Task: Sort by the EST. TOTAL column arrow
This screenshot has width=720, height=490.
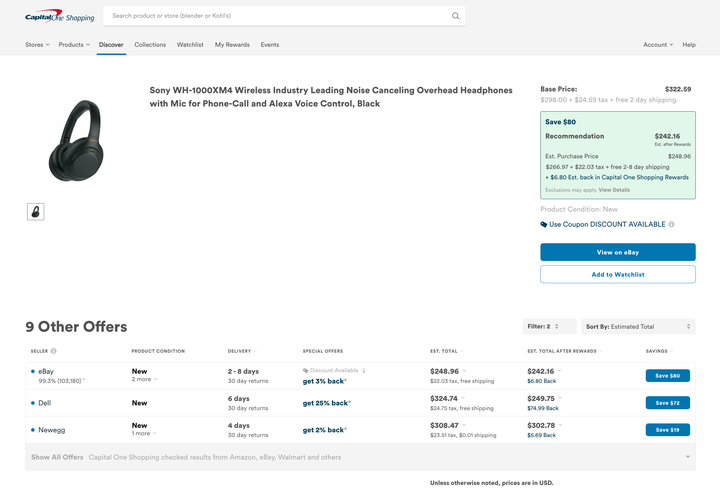Action: (461, 351)
